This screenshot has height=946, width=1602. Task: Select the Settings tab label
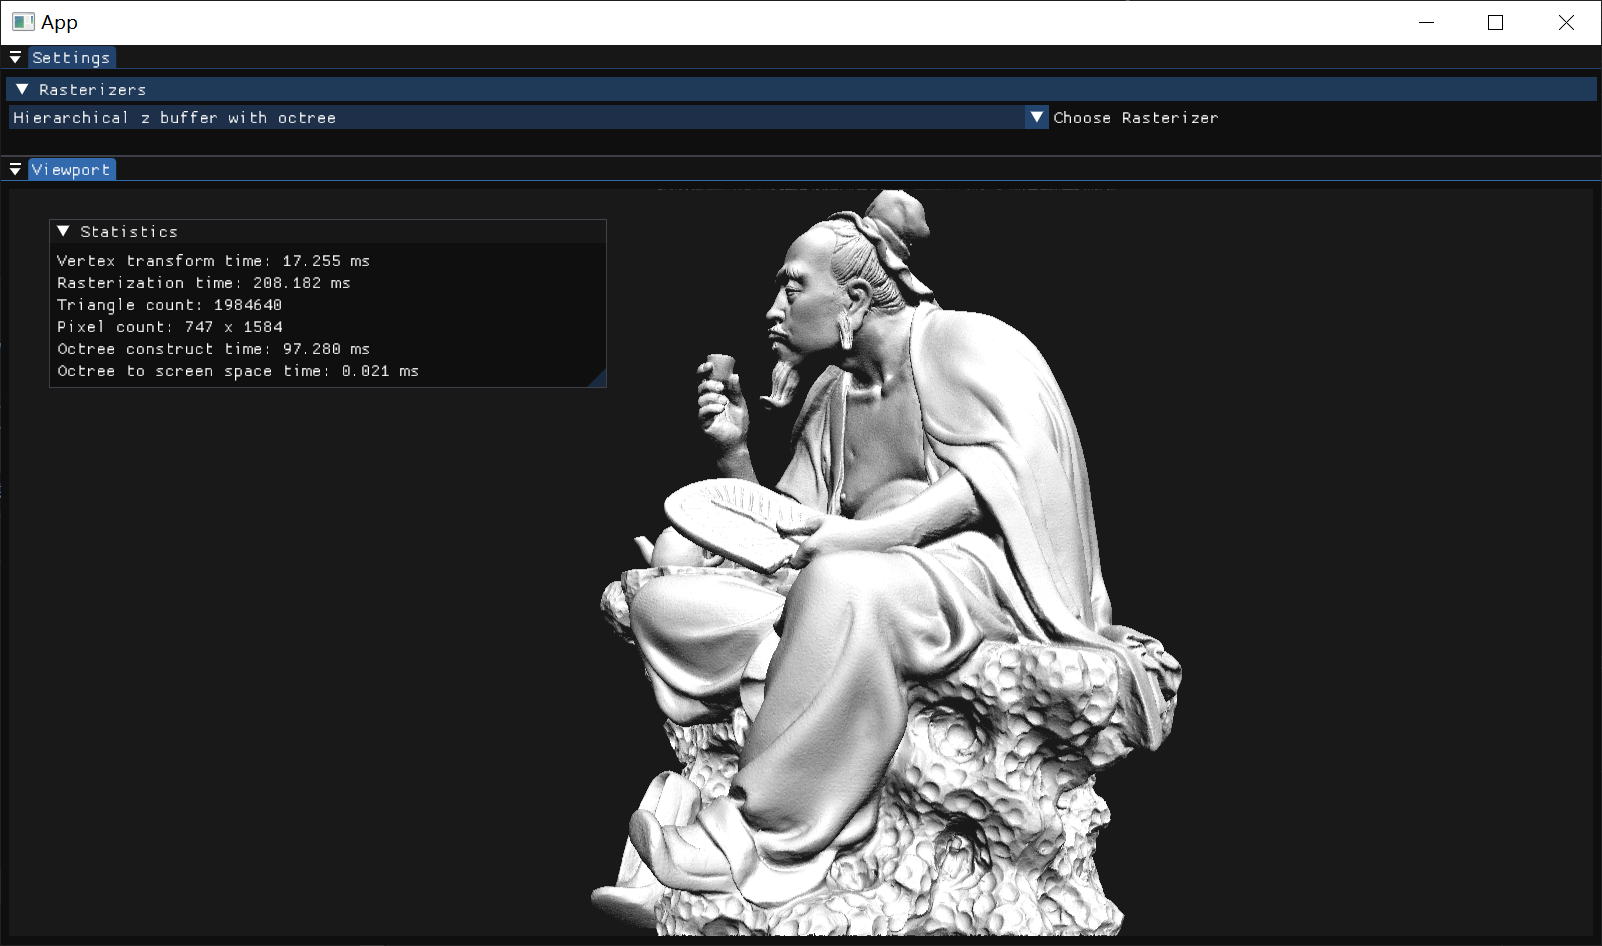[x=70, y=57]
